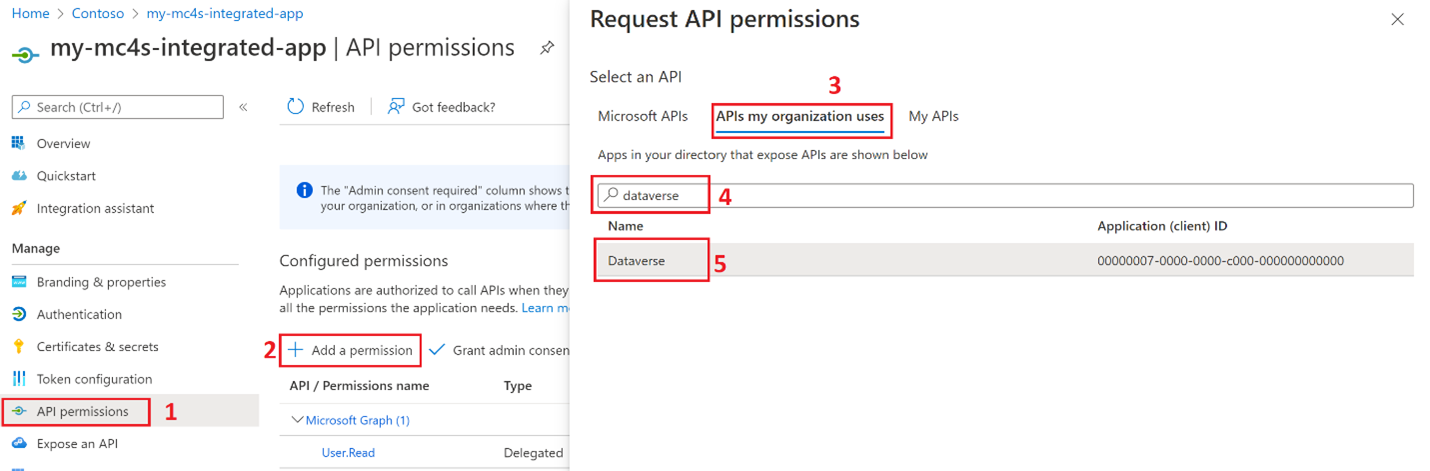Switch to APIs my organization uses tab

[800, 116]
